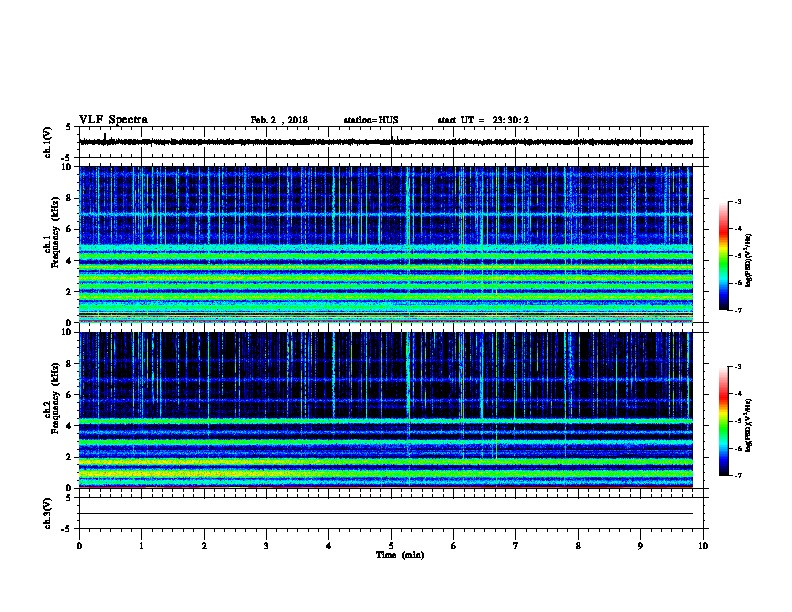Click the ch.1 colorbar log(PSD) unit label
The image size is (792, 612).
[748, 260]
